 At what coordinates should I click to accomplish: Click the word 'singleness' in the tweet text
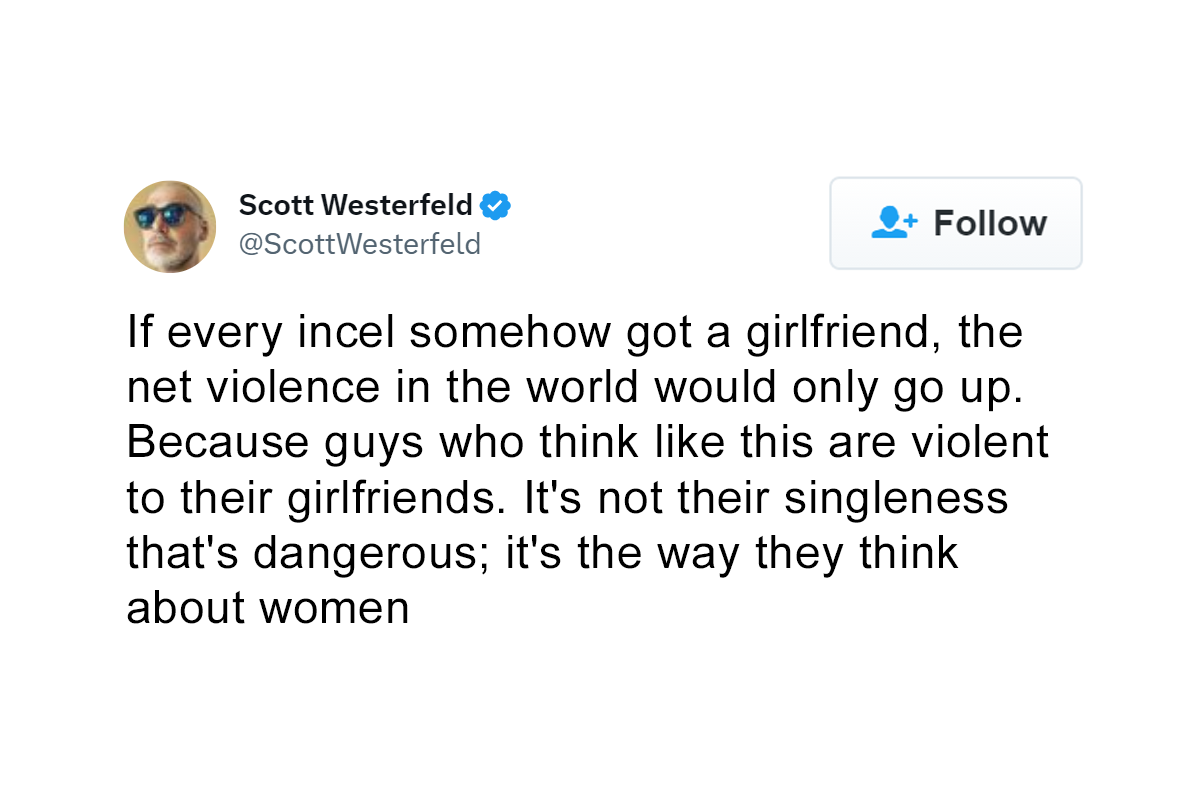coord(900,497)
